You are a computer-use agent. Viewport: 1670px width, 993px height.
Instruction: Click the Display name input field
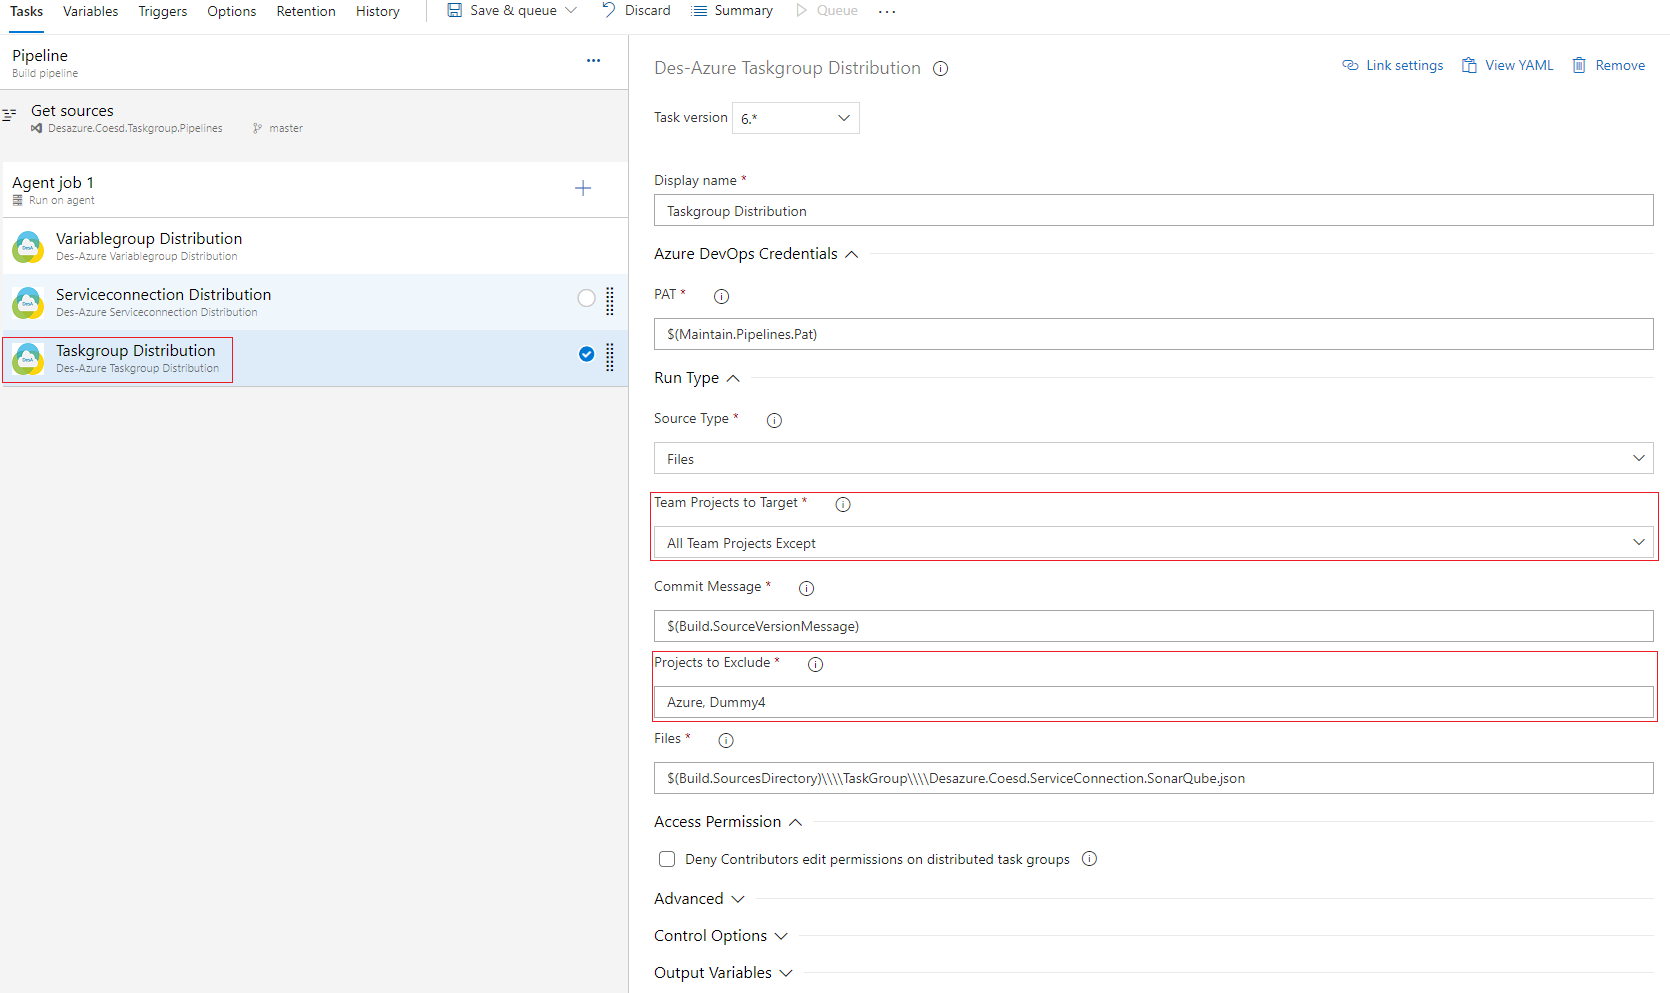[x=1153, y=210]
